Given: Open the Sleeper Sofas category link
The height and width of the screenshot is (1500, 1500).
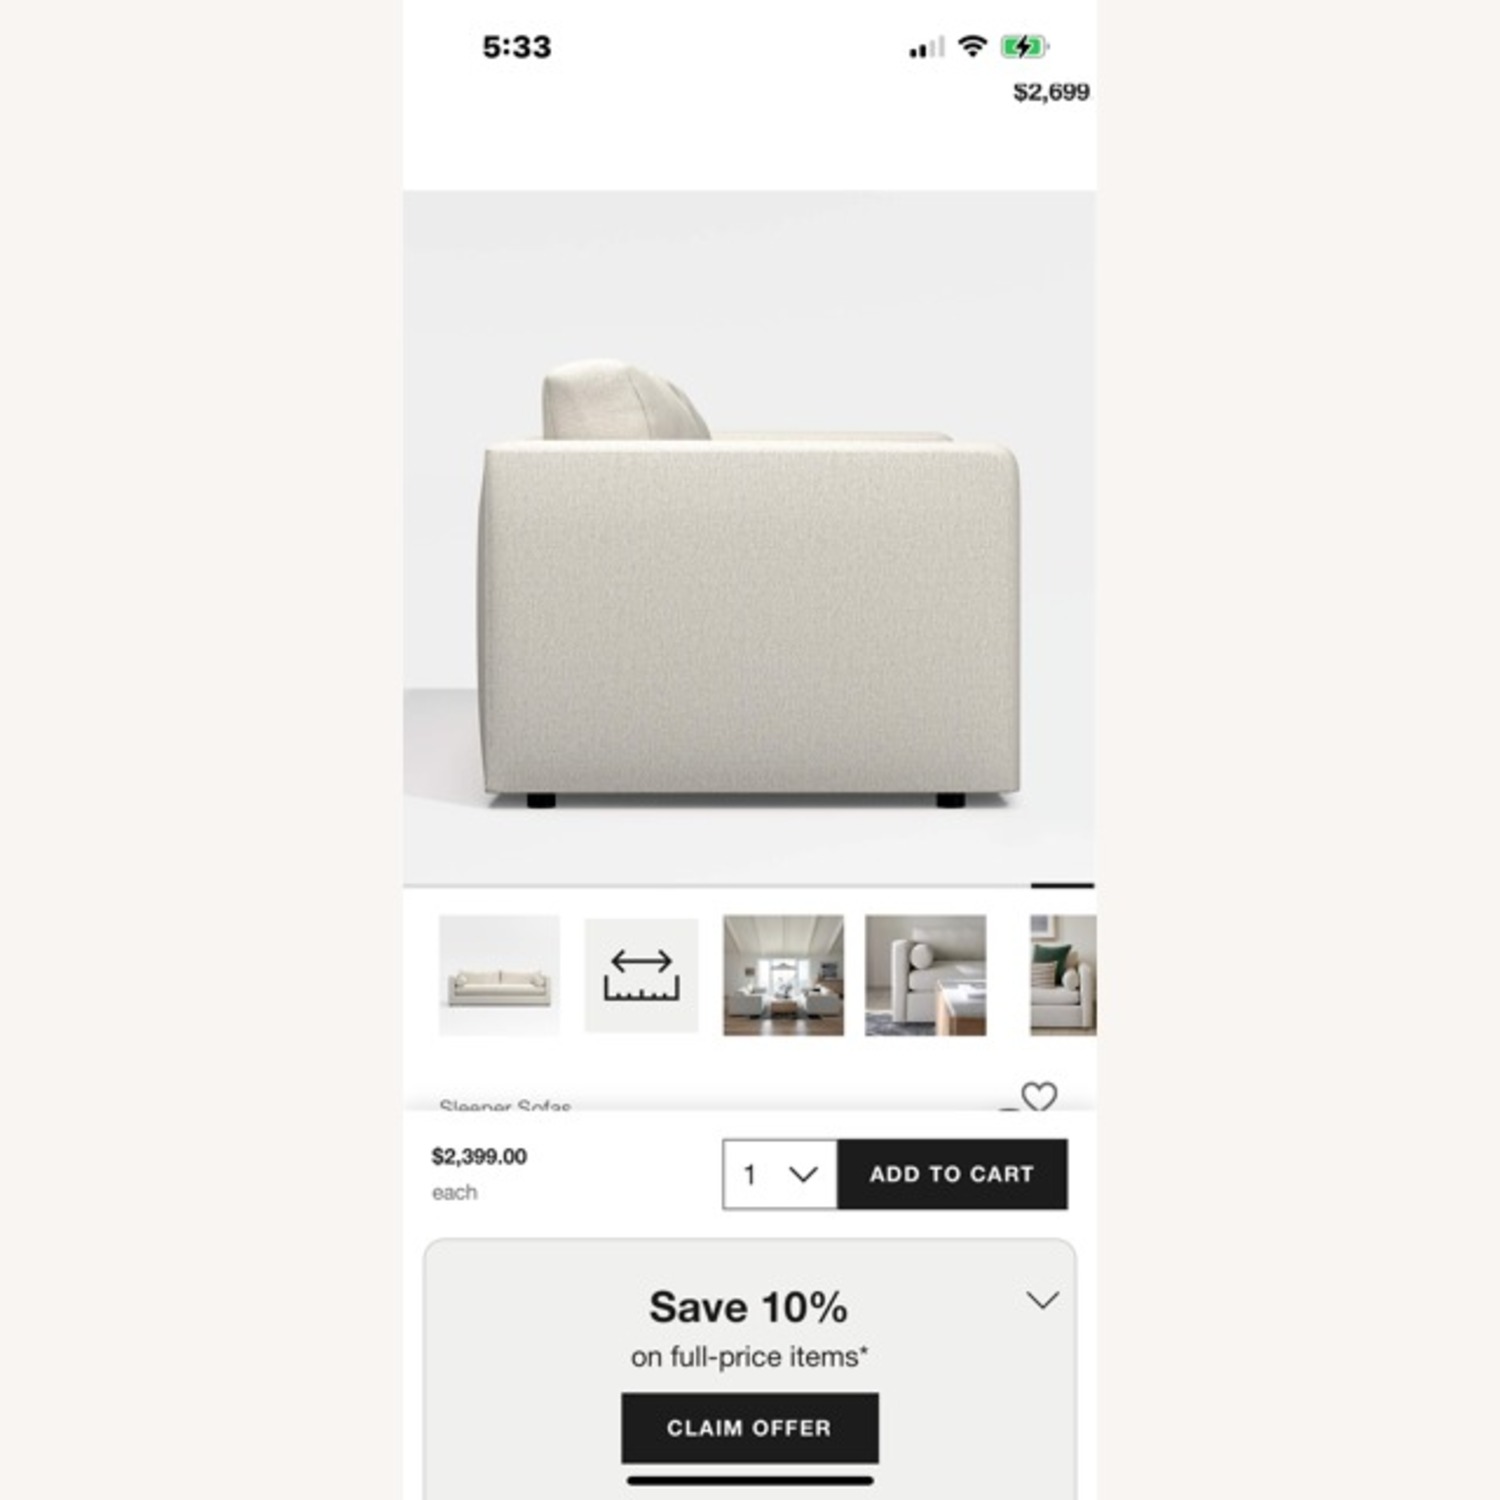Looking at the screenshot, I should [x=505, y=1105].
